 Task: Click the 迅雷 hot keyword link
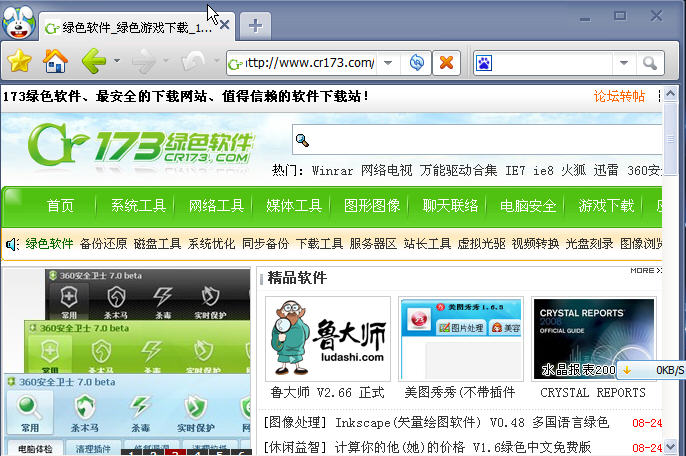[x=606, y=171]
